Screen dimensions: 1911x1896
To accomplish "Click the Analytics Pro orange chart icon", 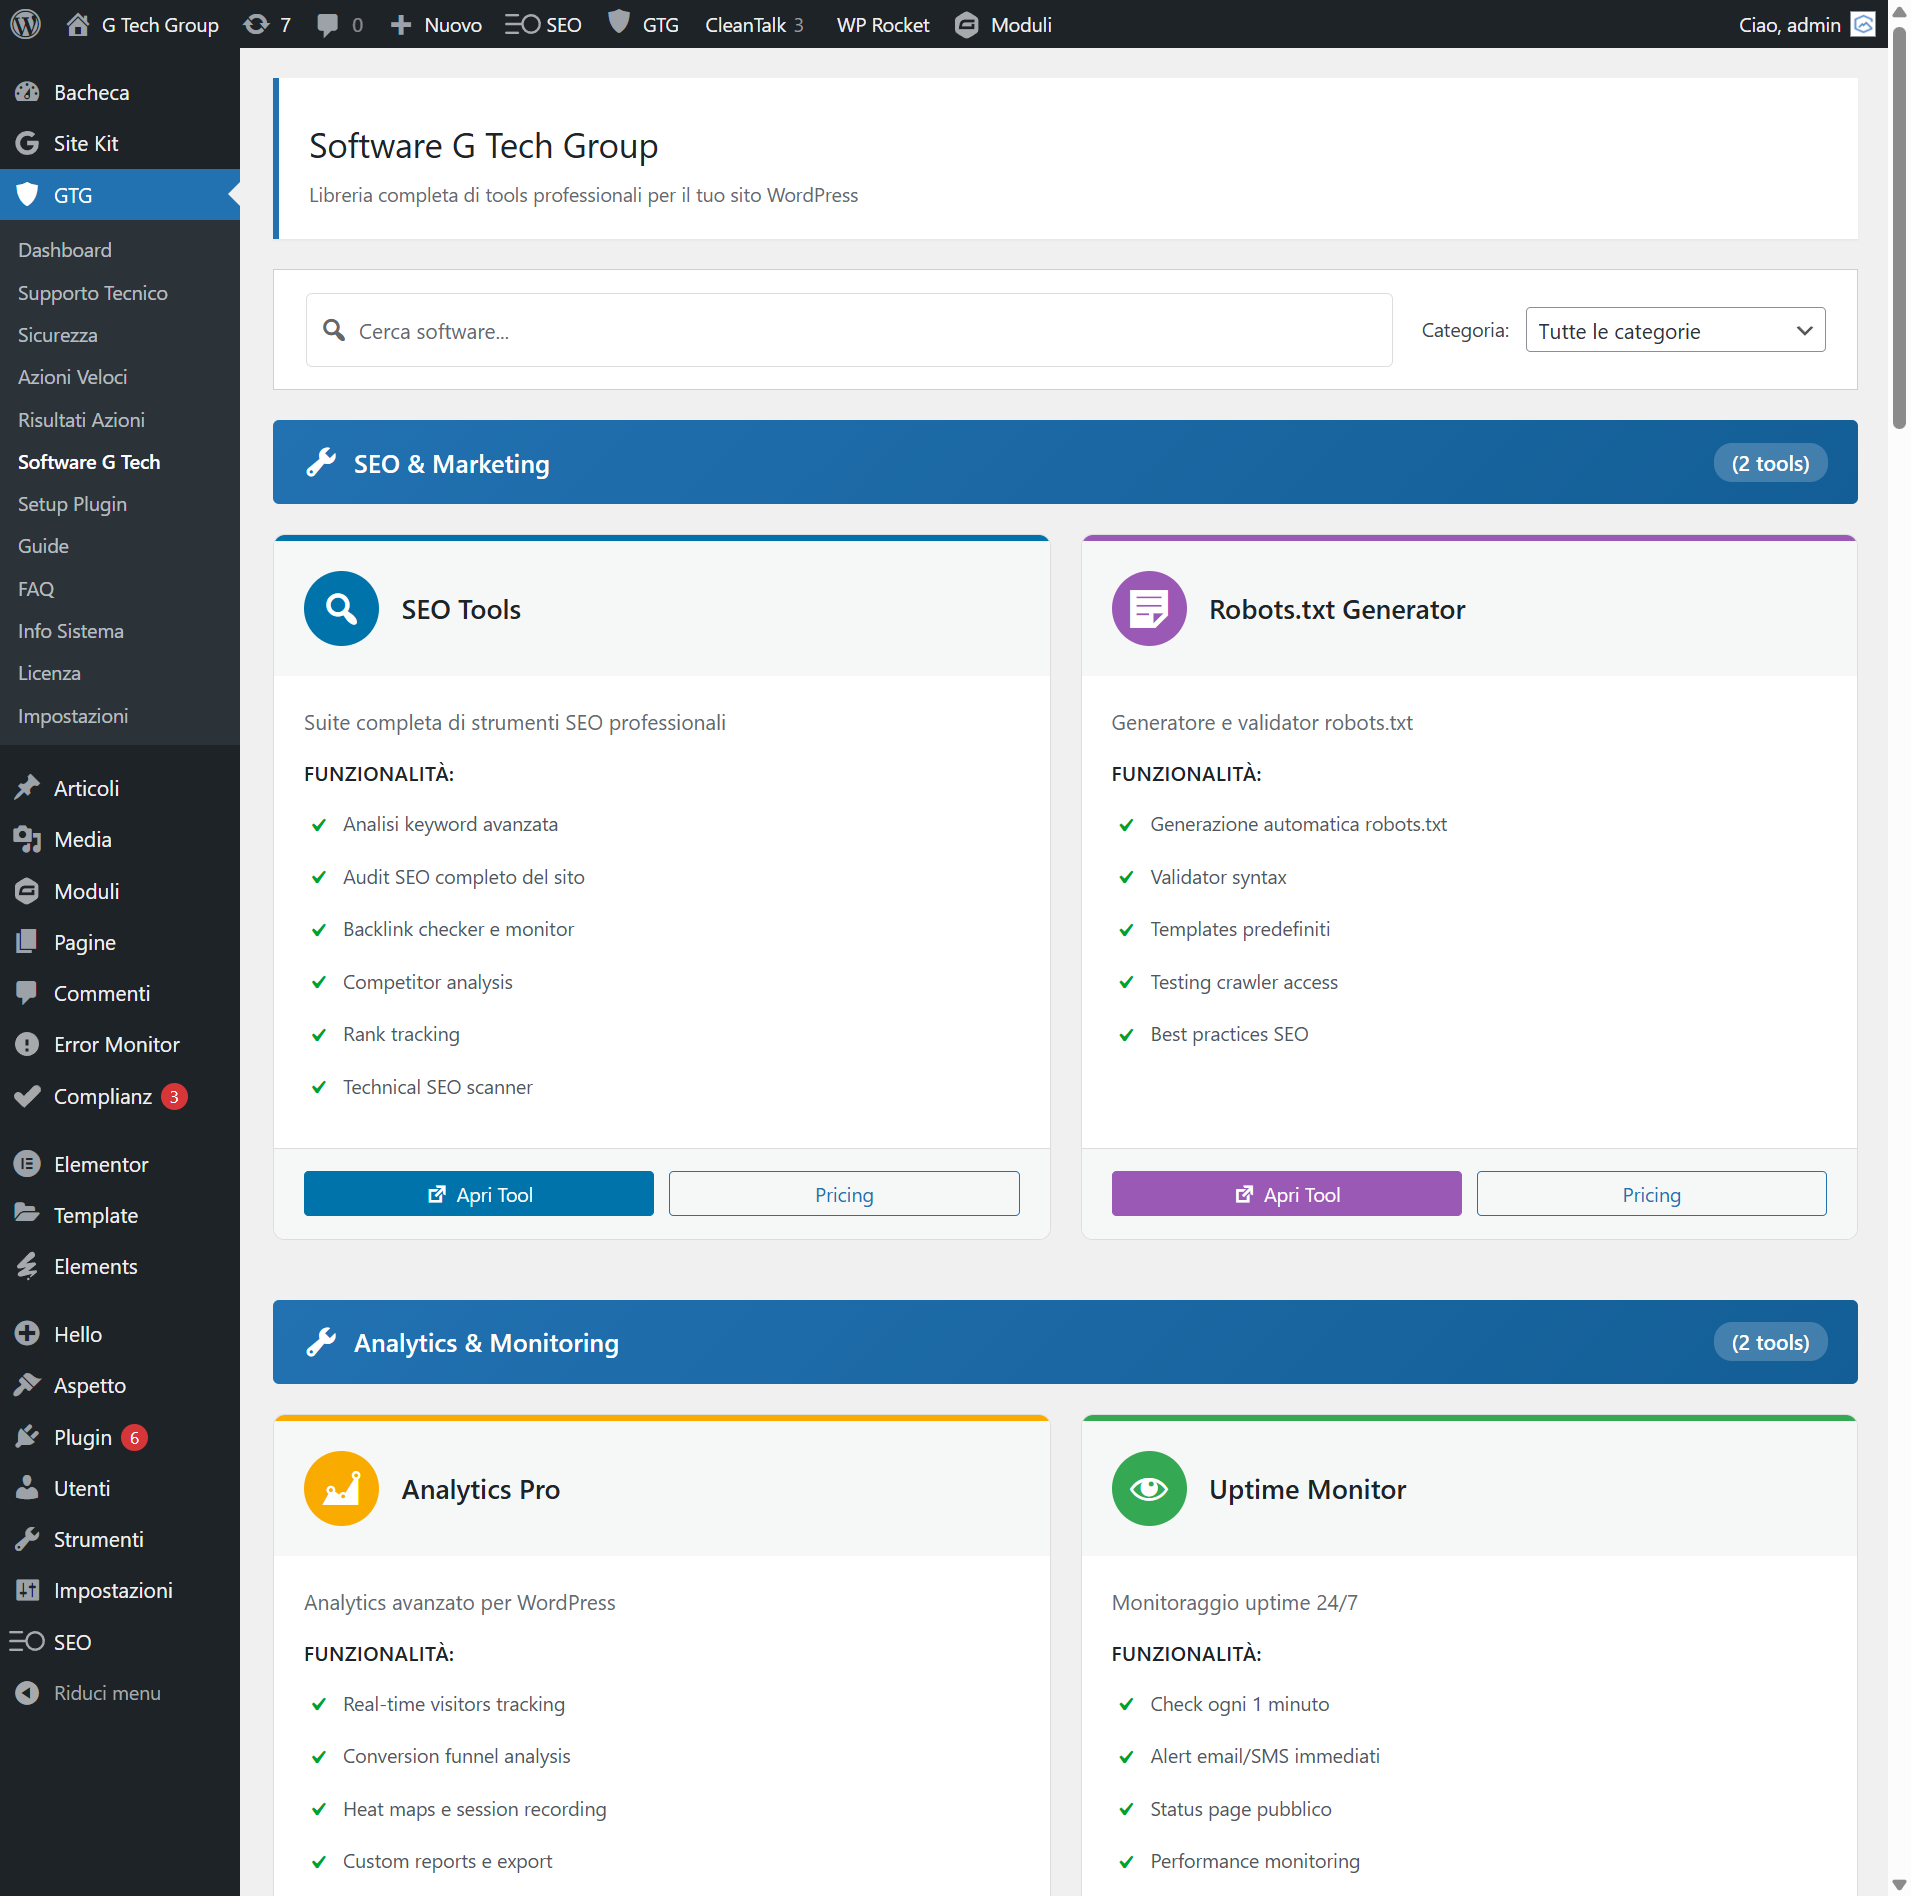I will pyautogui.click(x=341, y=1488).
